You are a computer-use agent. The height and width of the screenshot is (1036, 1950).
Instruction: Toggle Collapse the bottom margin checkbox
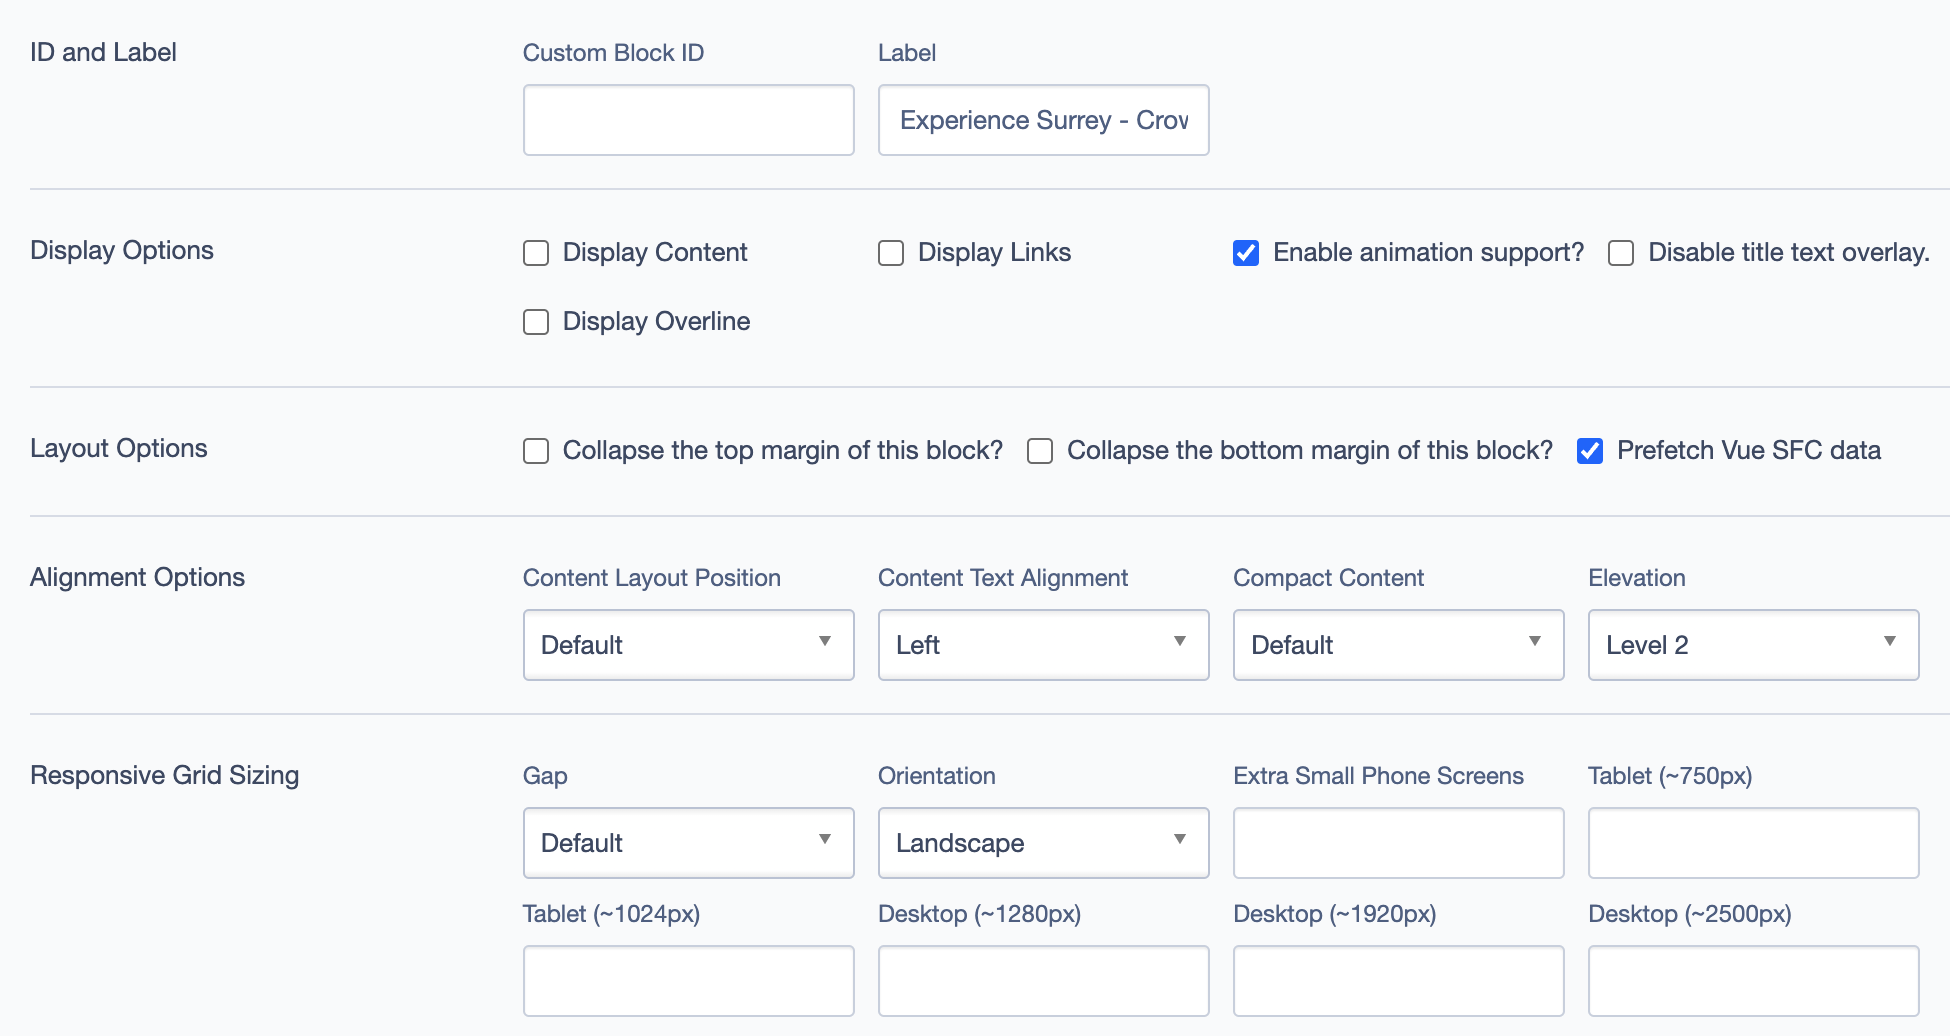1040,451
